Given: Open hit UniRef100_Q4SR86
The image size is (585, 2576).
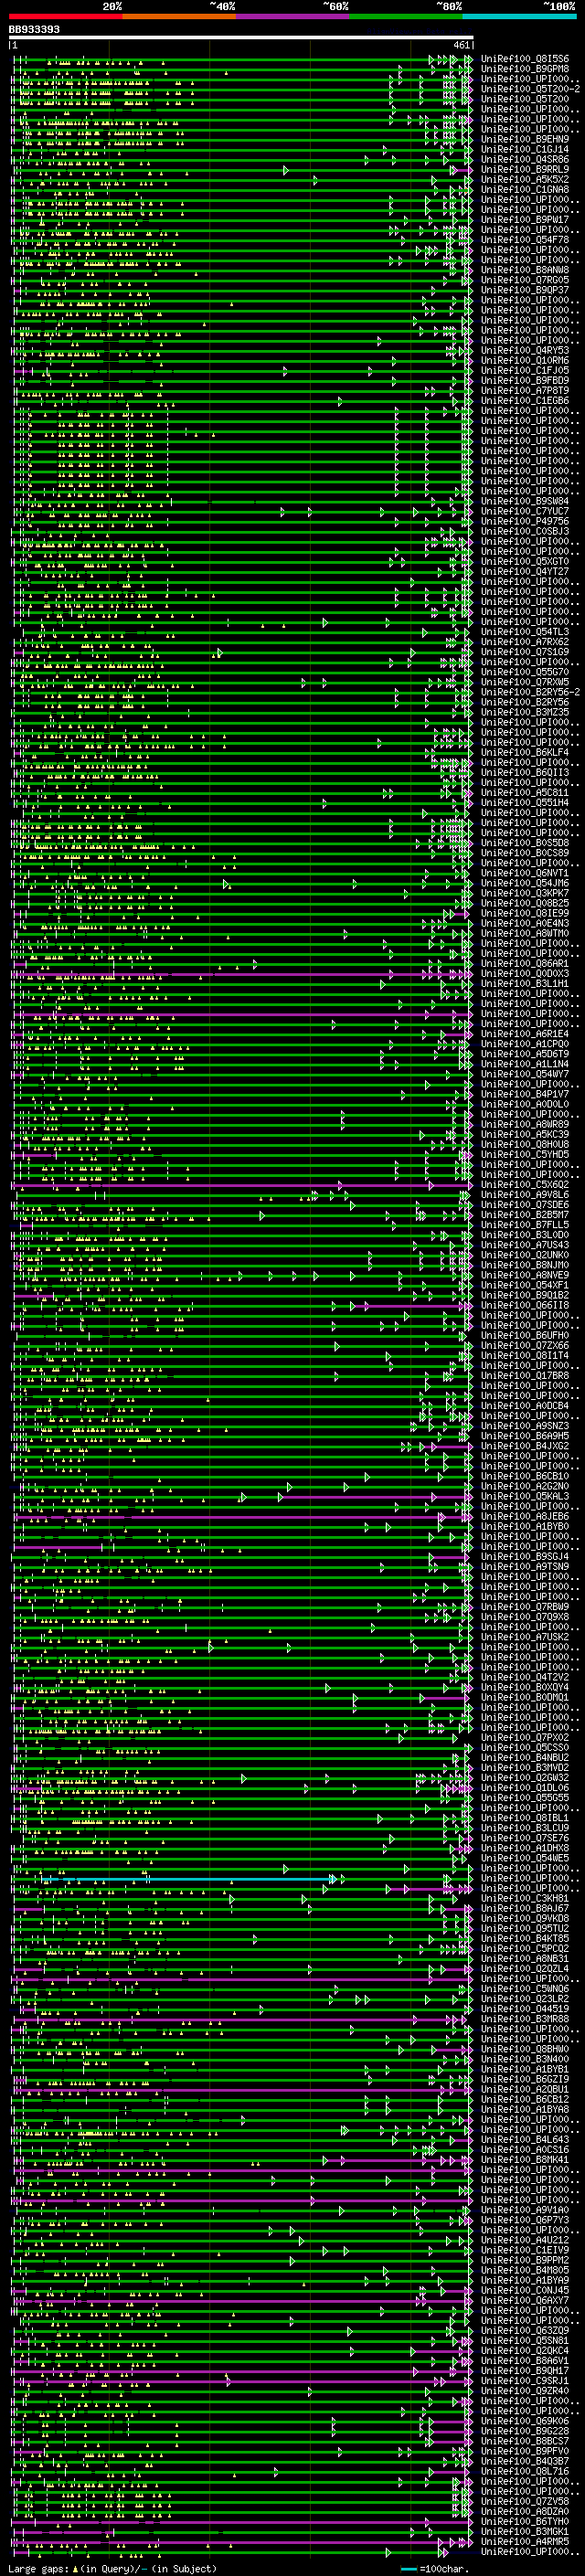Looking at the screenshot, I should [524, 160].
